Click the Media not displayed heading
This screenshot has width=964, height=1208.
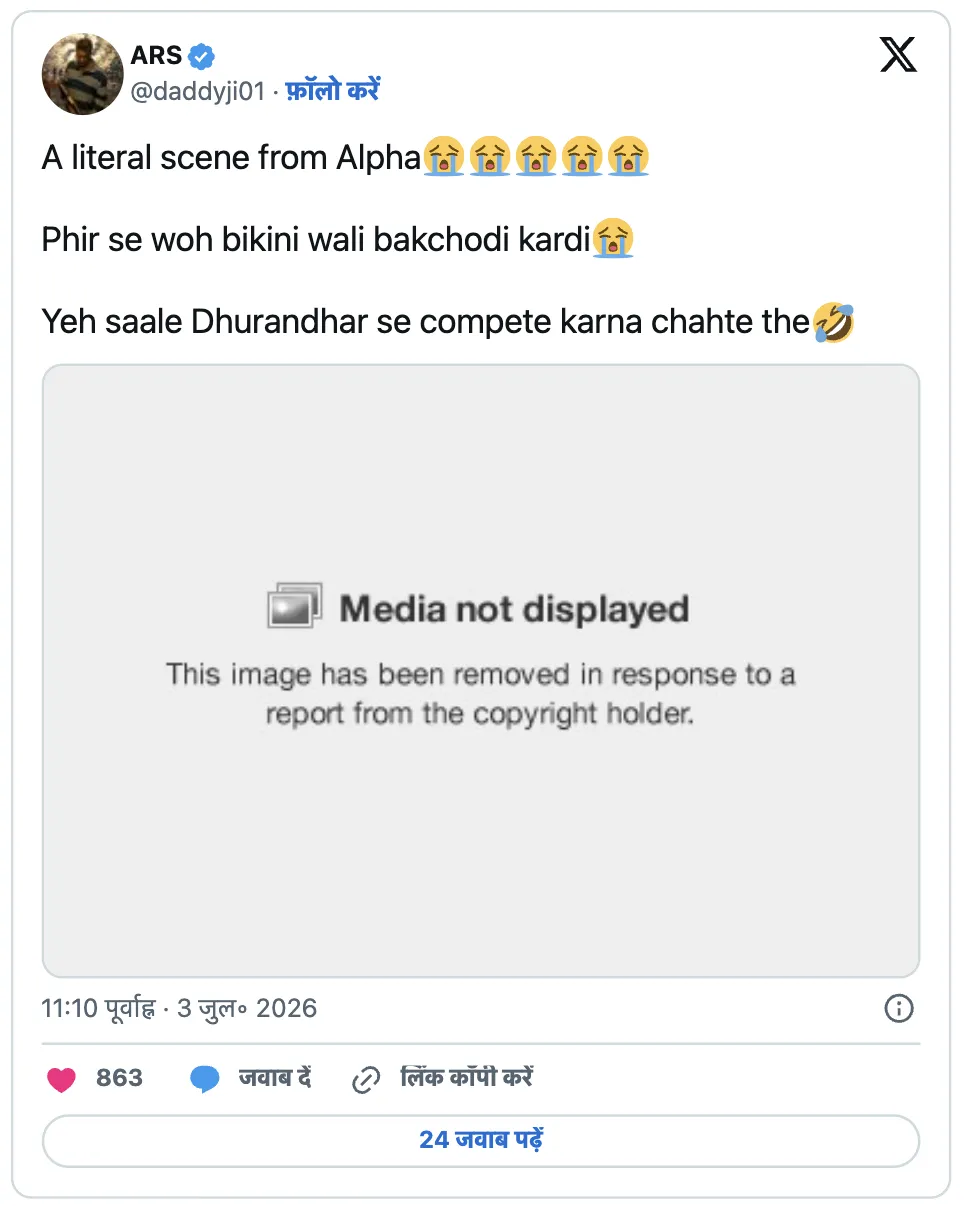coord(514,608)
